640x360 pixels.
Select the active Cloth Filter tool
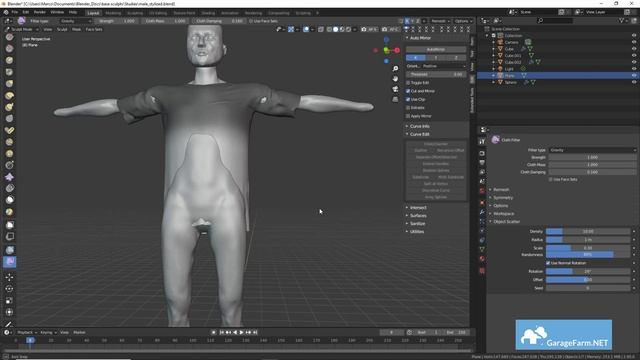[x=9, y=261]
